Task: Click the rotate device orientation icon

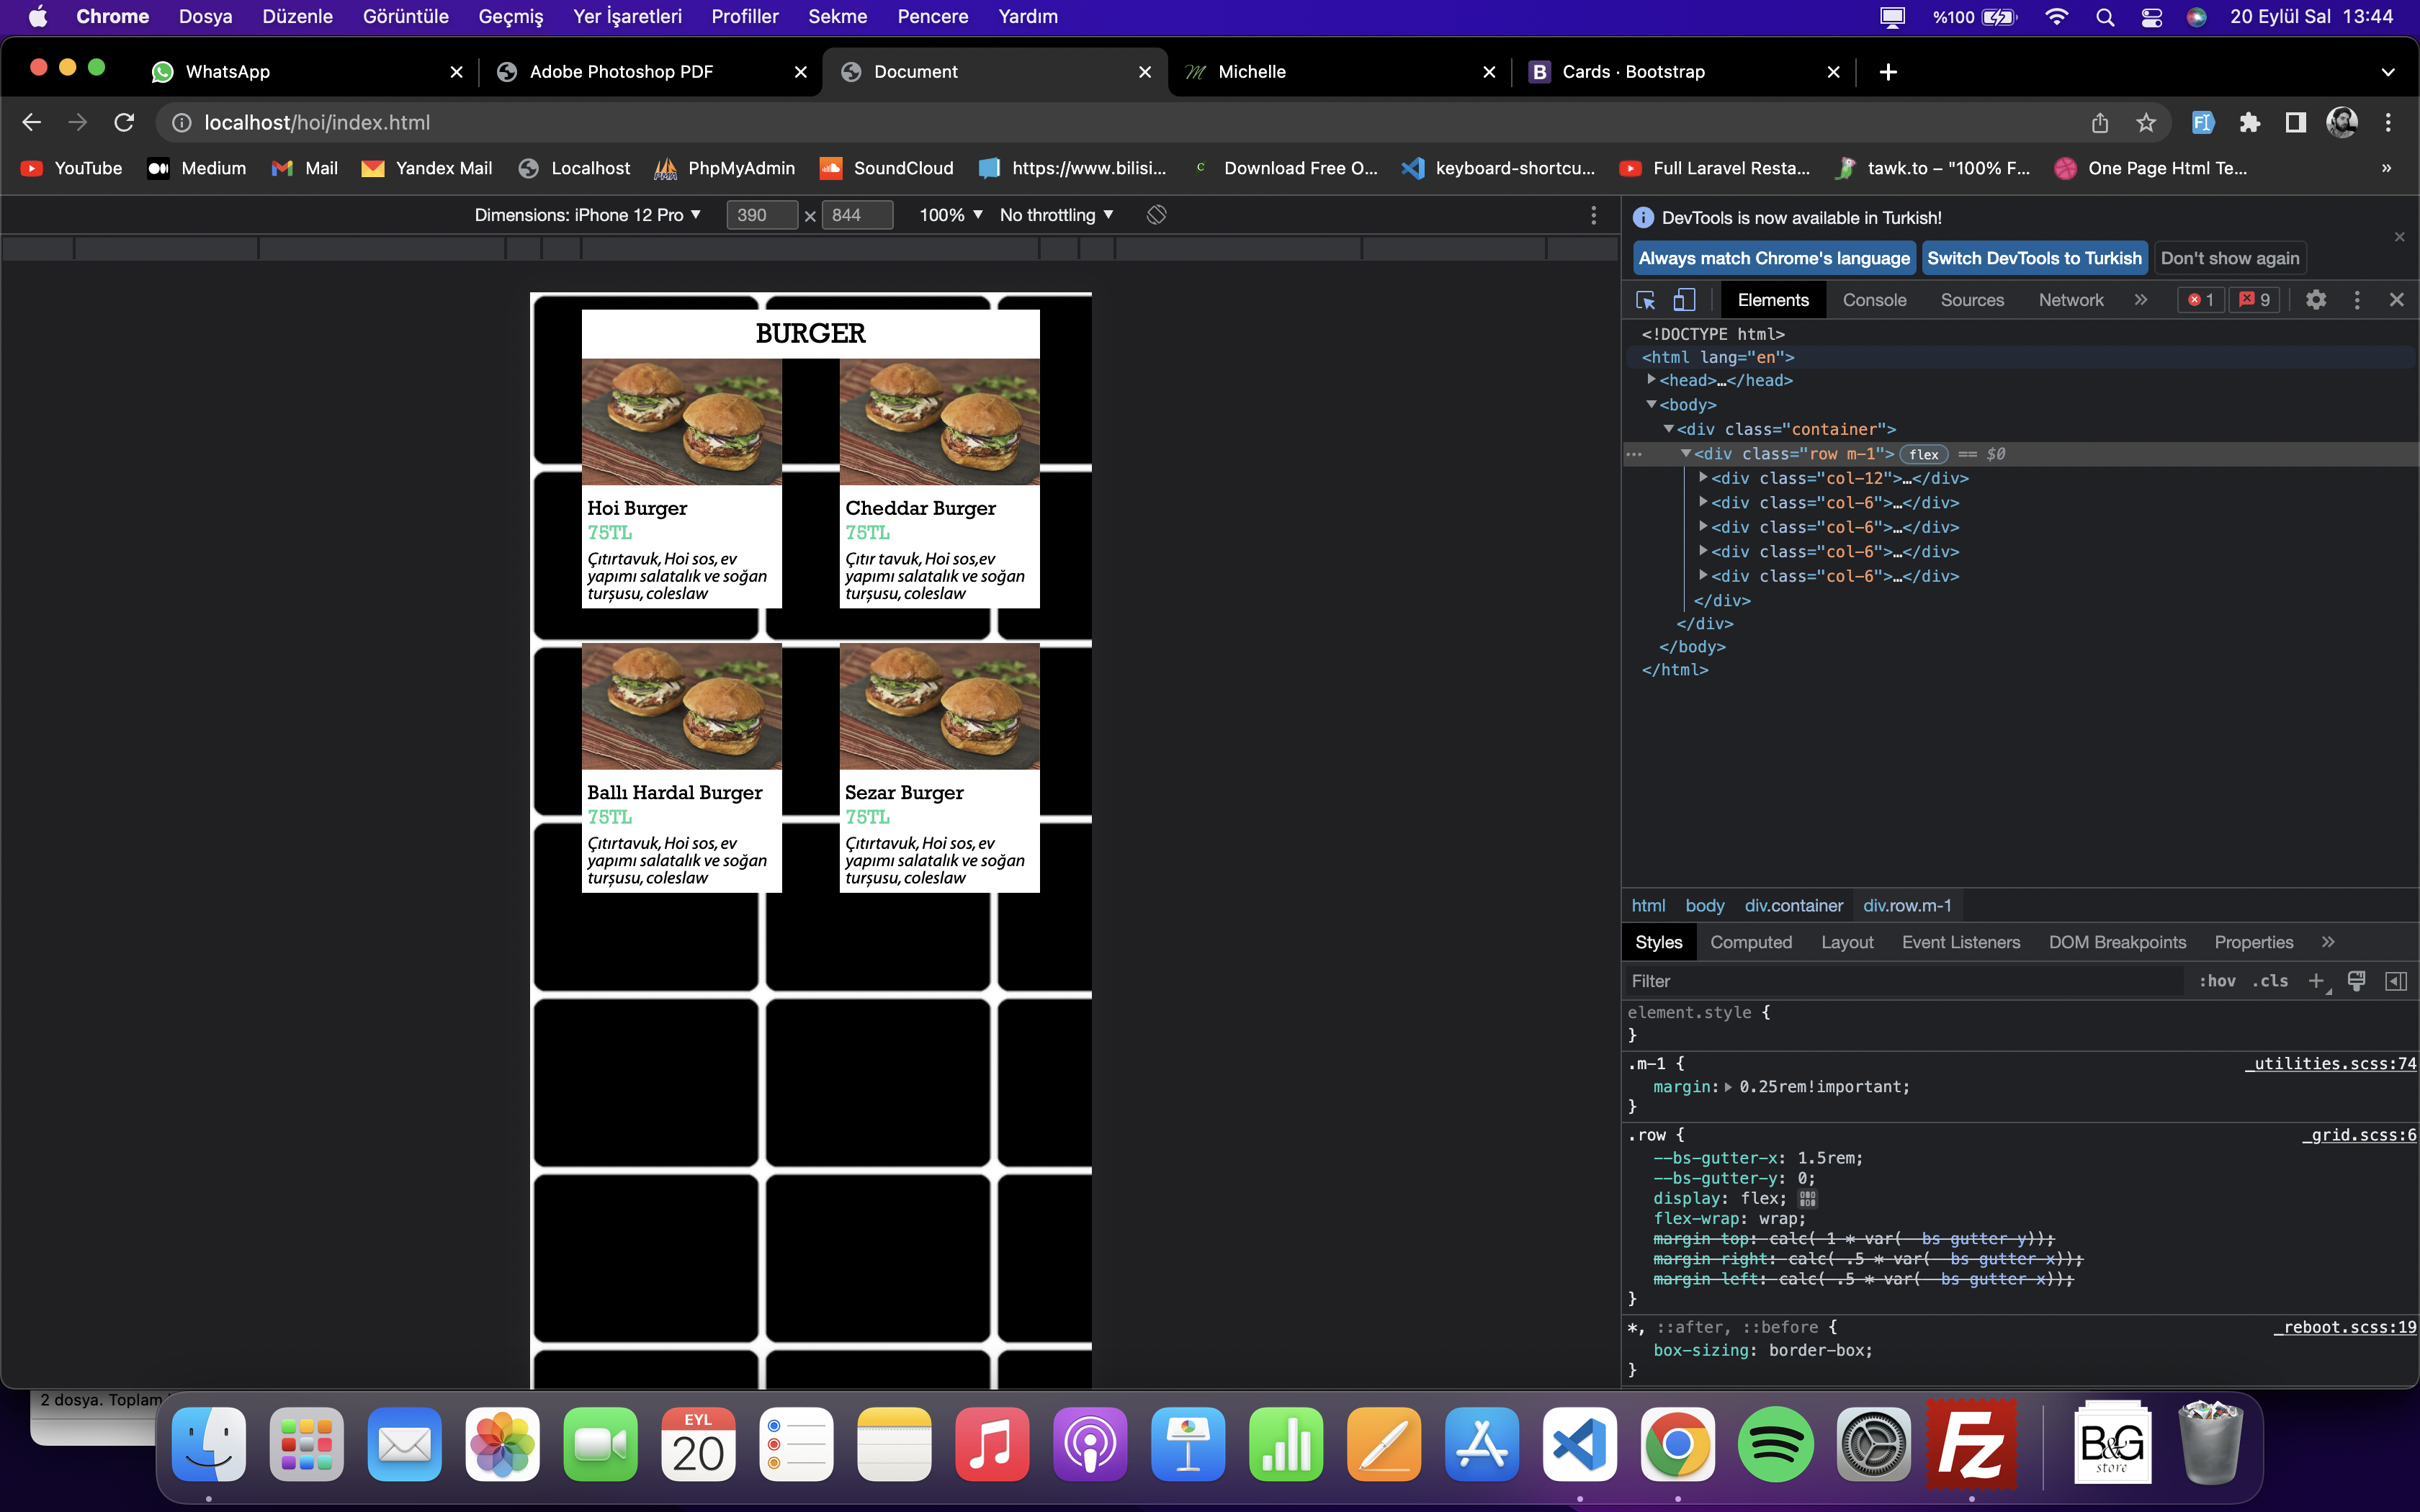Action: 1157,215
